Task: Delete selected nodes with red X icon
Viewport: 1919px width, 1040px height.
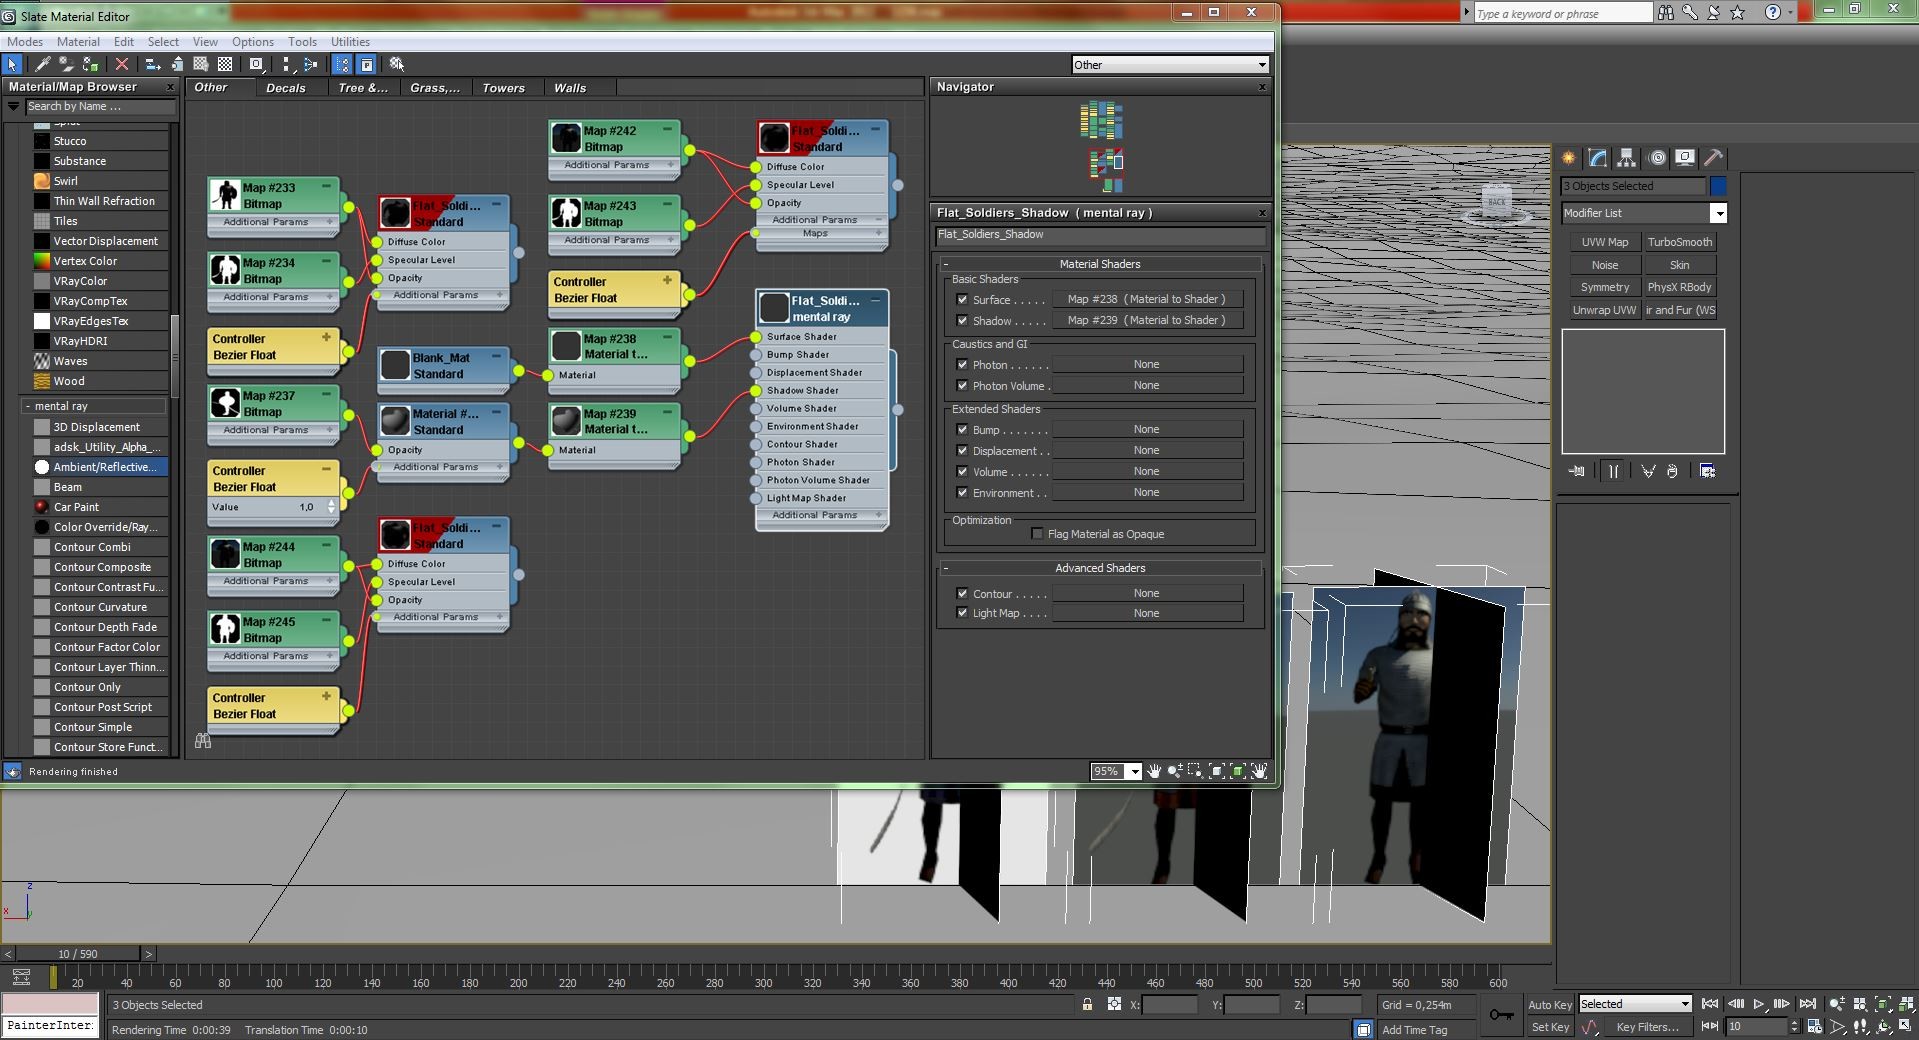Action: pyautogui.click(x=122, y=64)
